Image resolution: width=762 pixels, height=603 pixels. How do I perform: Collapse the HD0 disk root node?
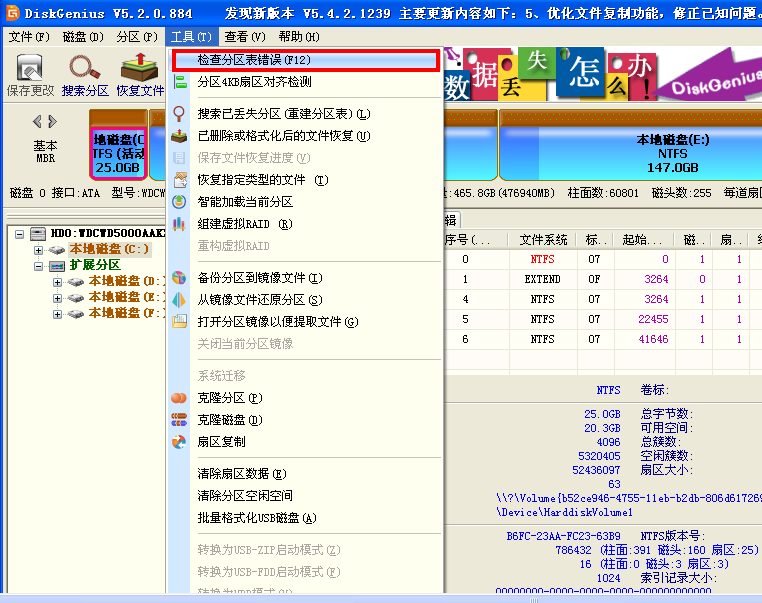click(20, 233)
